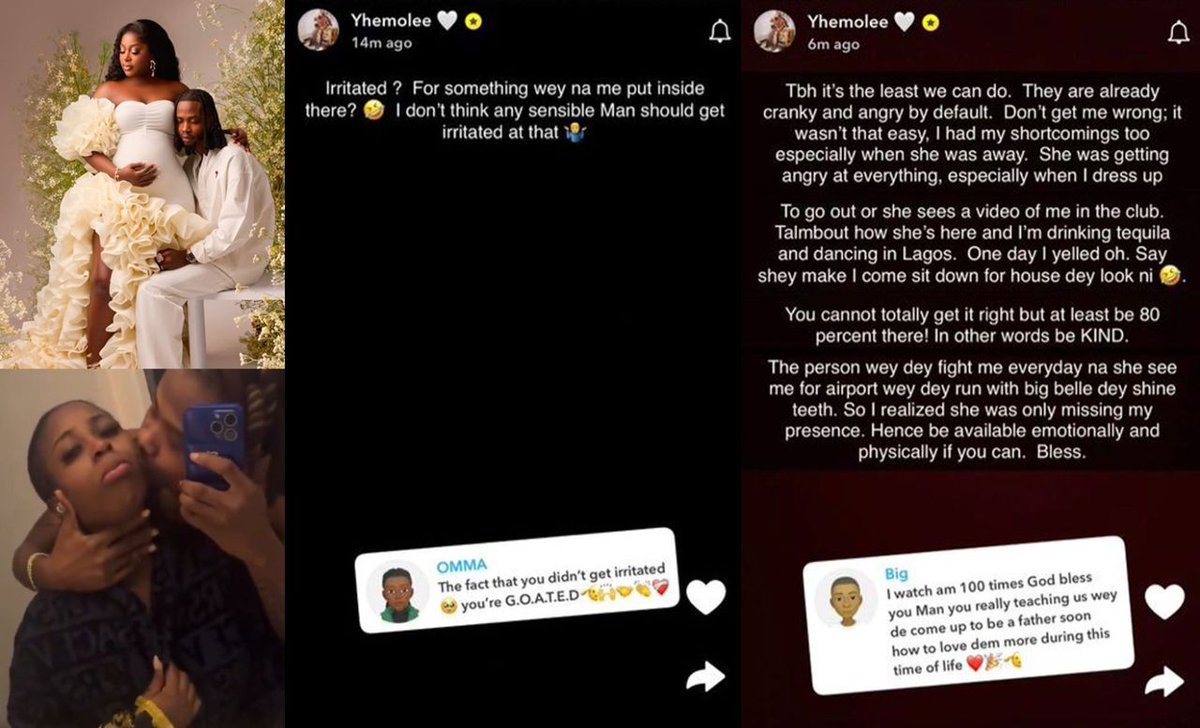Open Yhemolee's profile avatar on the 14m story
Viewport: 1200px width, 728px height.
319,30
